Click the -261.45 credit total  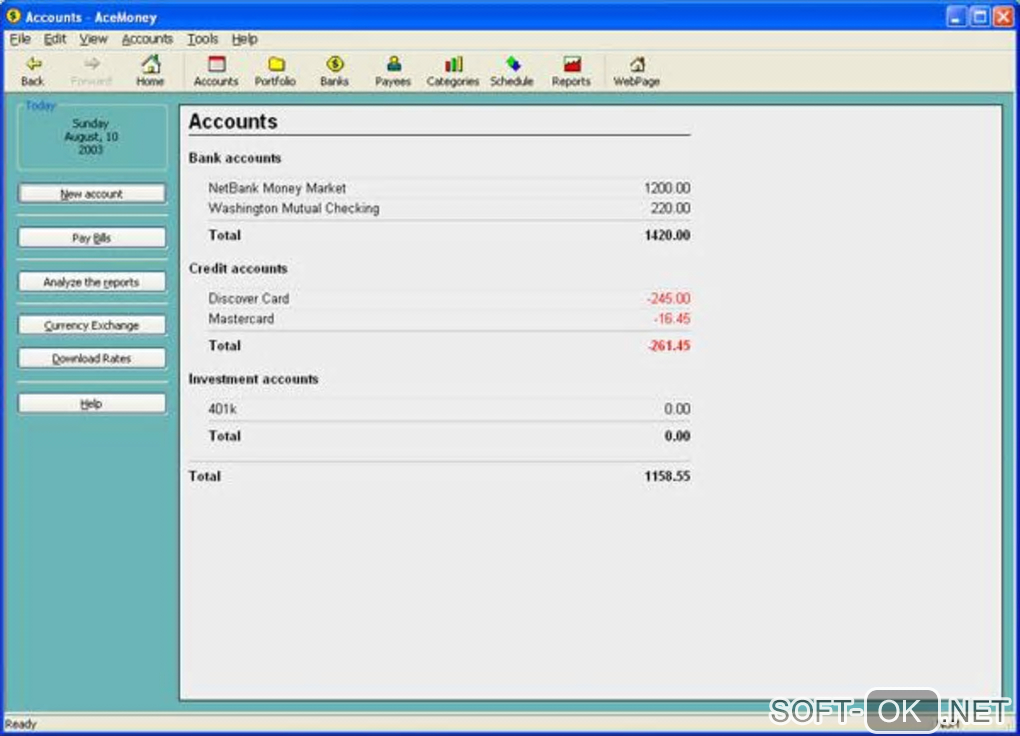[x=668, y=346]
